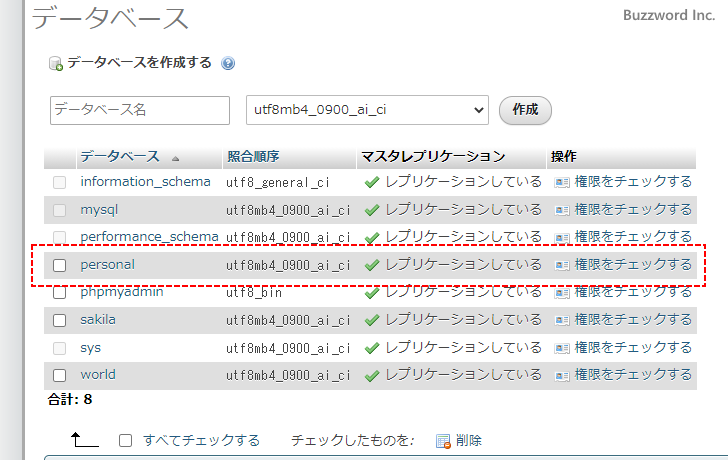
Task: Check the personal database checkbox
Action: pos(59,265)
